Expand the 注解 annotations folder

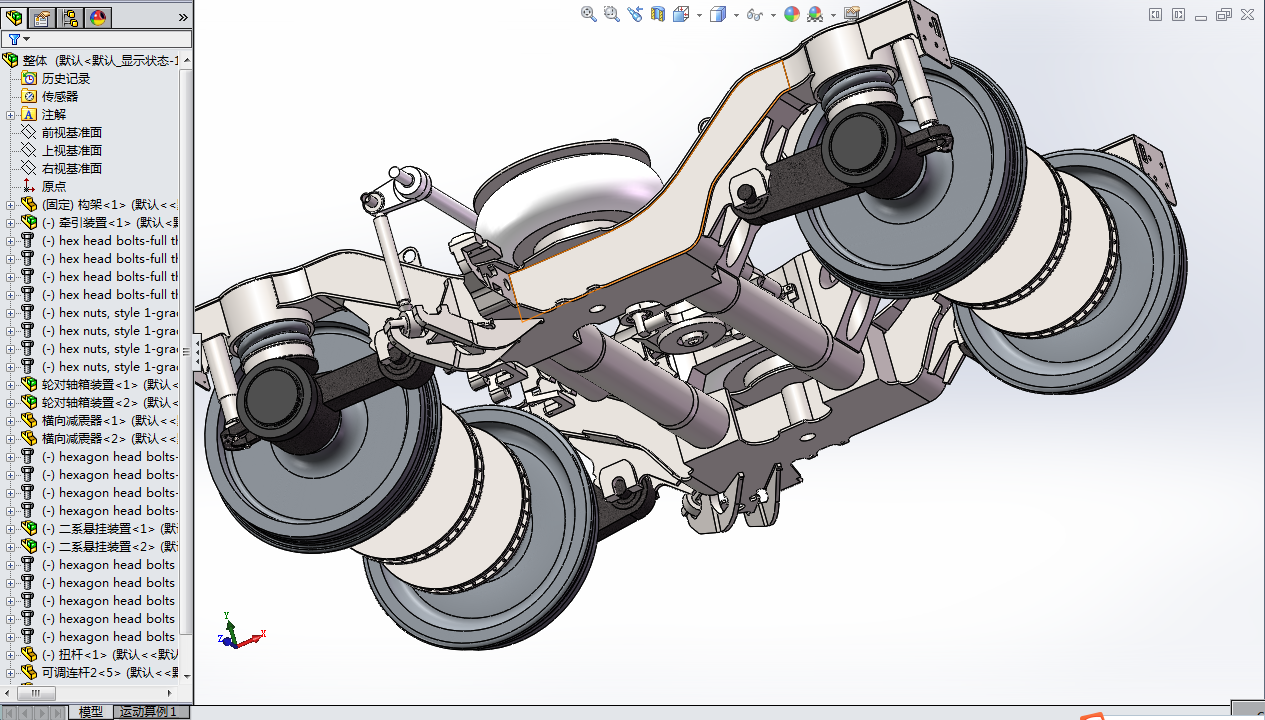pos(11,114)
